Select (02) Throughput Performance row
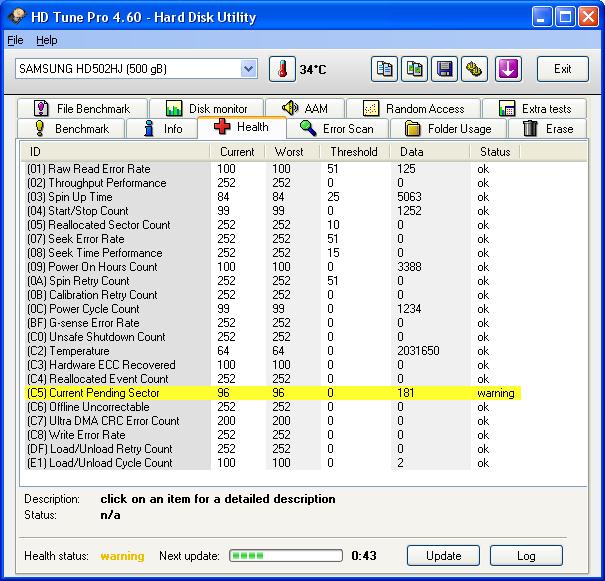Screen dimensions: 605x581 [x=272, y=183]
